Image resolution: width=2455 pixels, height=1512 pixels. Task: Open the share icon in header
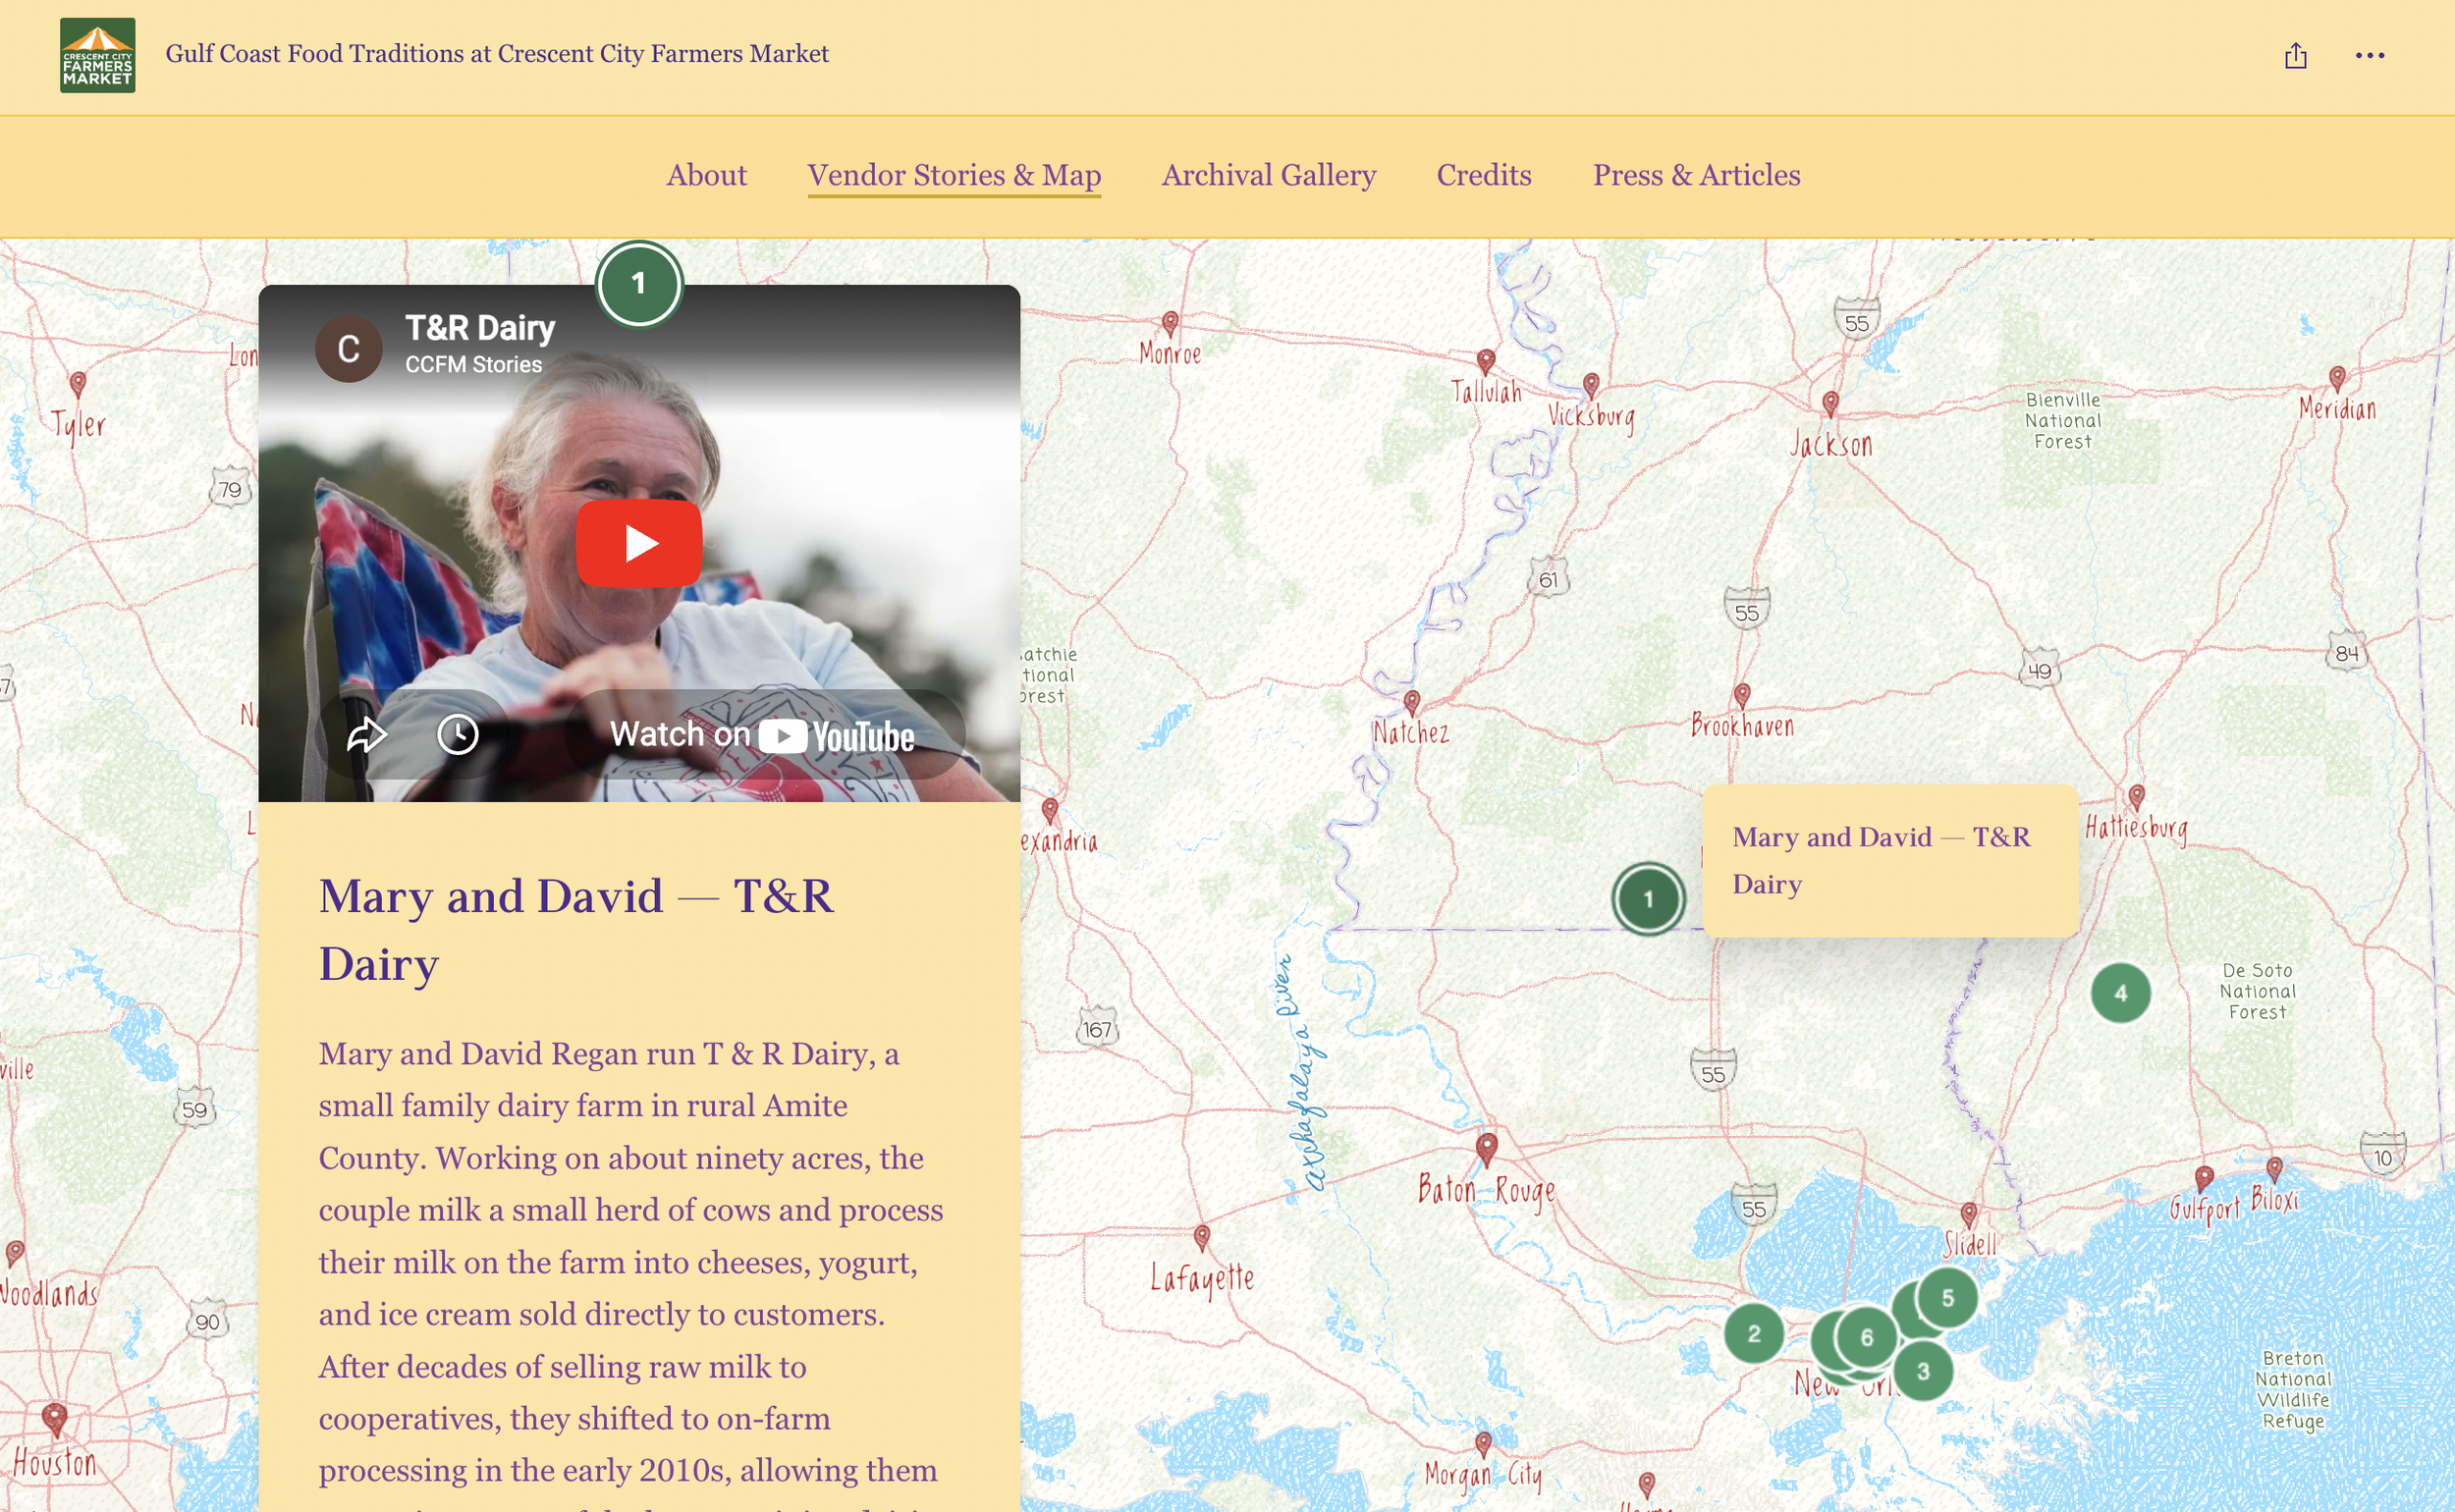click(x=2296, y=55)
